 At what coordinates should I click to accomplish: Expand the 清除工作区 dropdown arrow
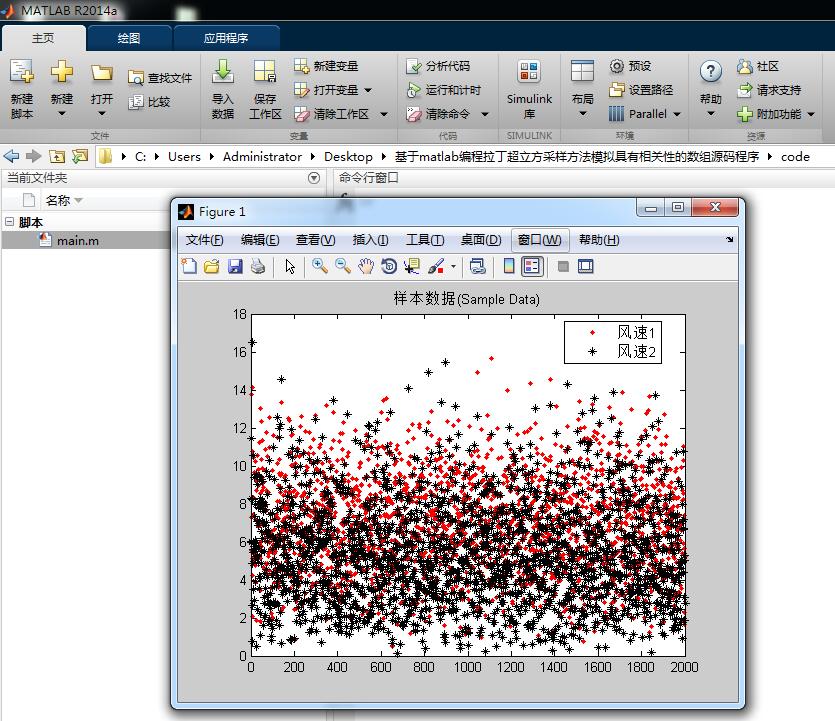click(x=384, y=114)
